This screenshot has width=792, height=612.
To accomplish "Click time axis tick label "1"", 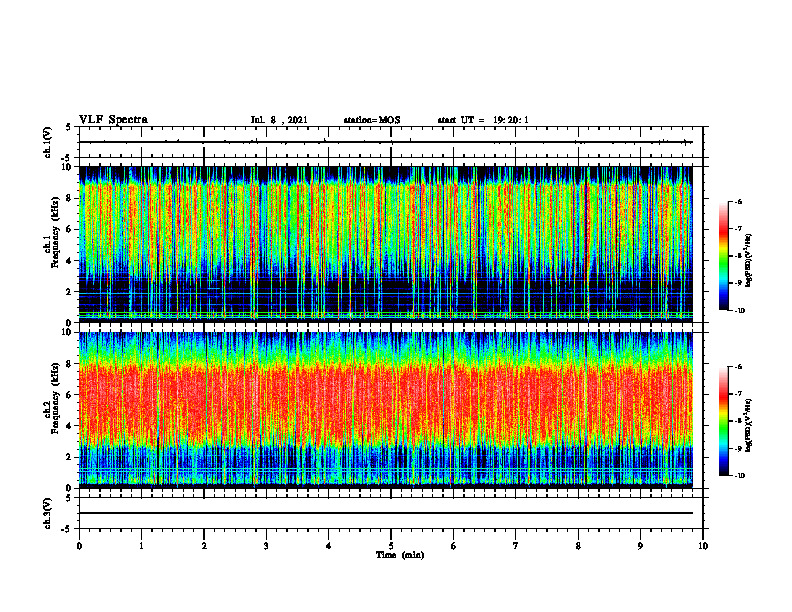I will click(x=141, y=546).
